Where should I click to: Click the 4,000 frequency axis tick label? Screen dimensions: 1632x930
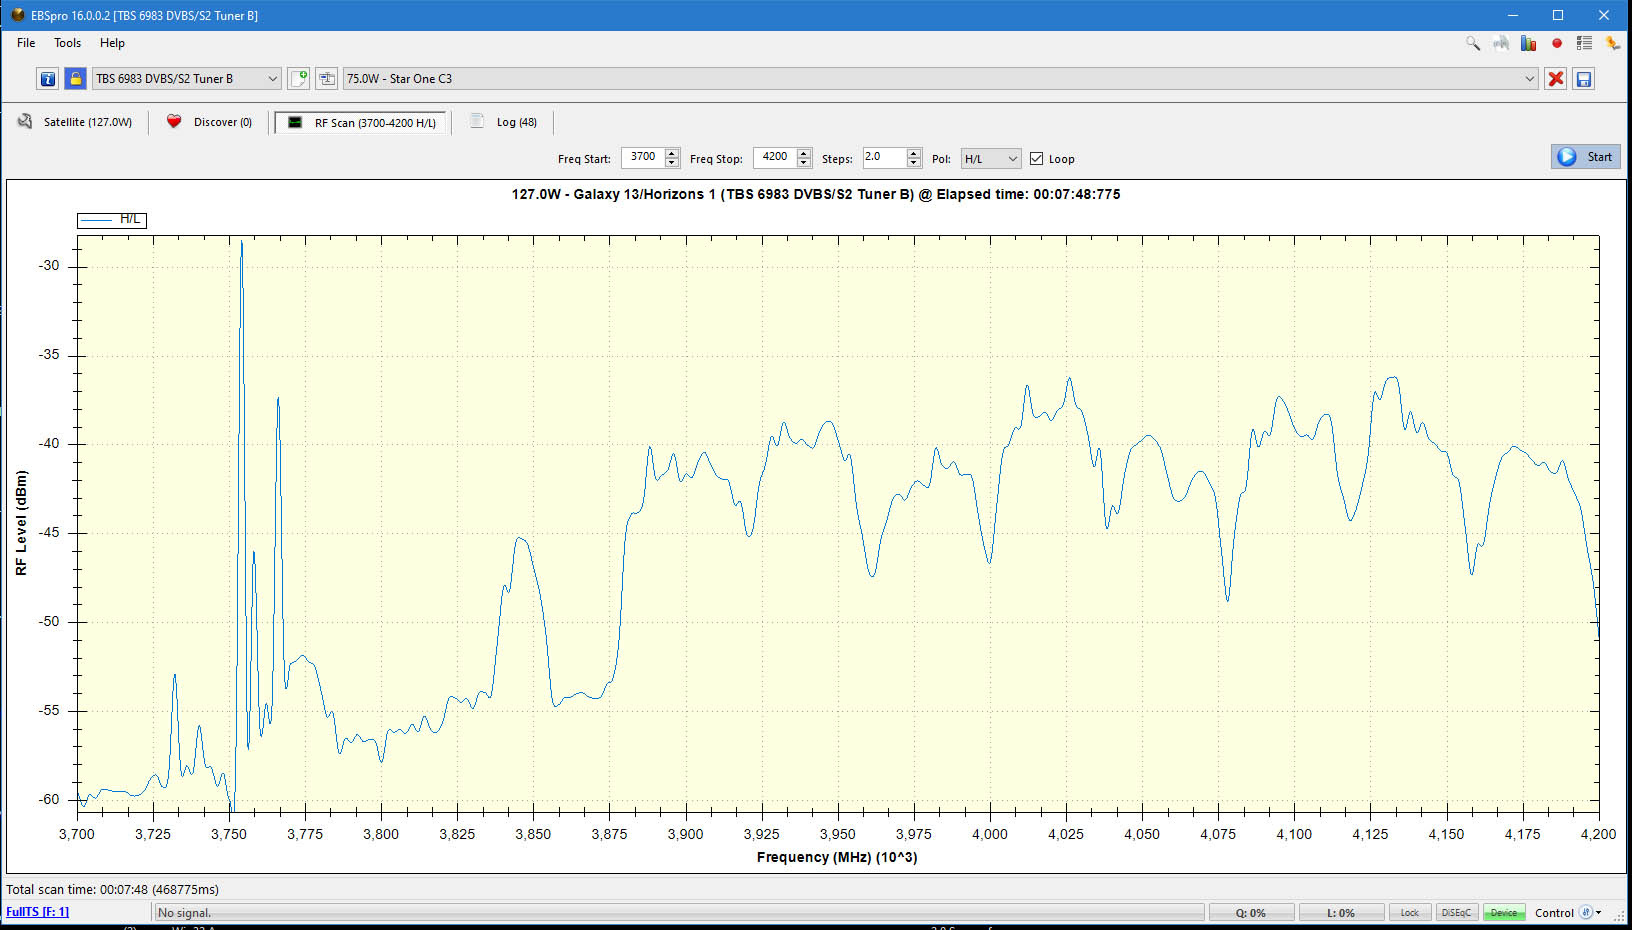pyautogui.click(x=990, y=834)
